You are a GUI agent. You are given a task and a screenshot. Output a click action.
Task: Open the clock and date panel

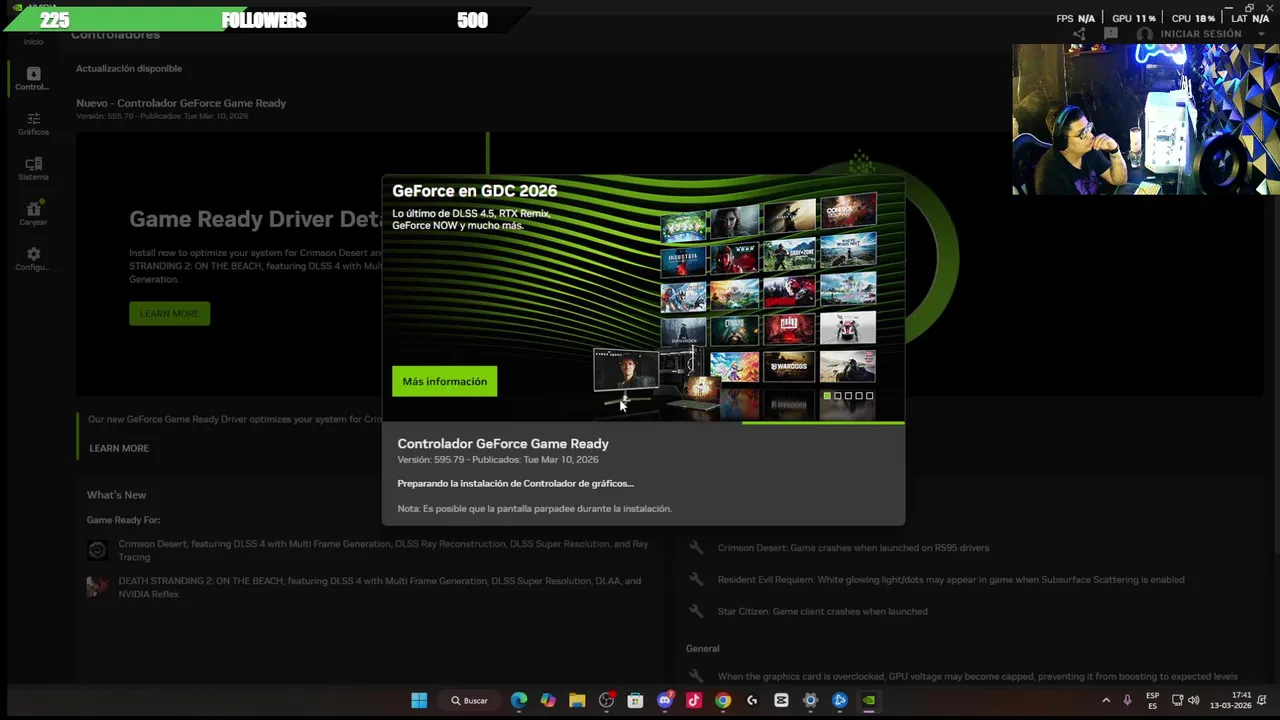1231,700
